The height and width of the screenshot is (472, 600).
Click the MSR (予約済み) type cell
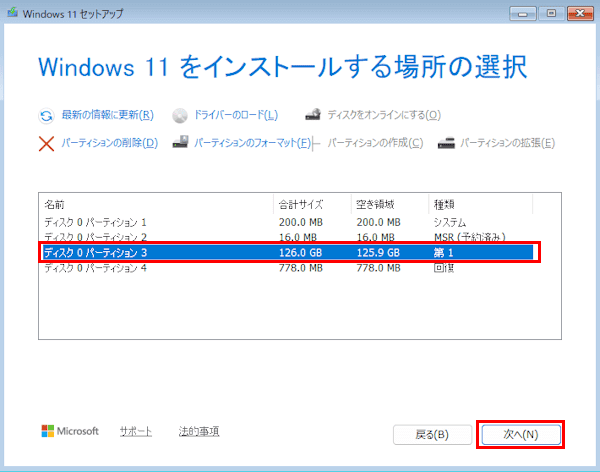coord(470,237)
